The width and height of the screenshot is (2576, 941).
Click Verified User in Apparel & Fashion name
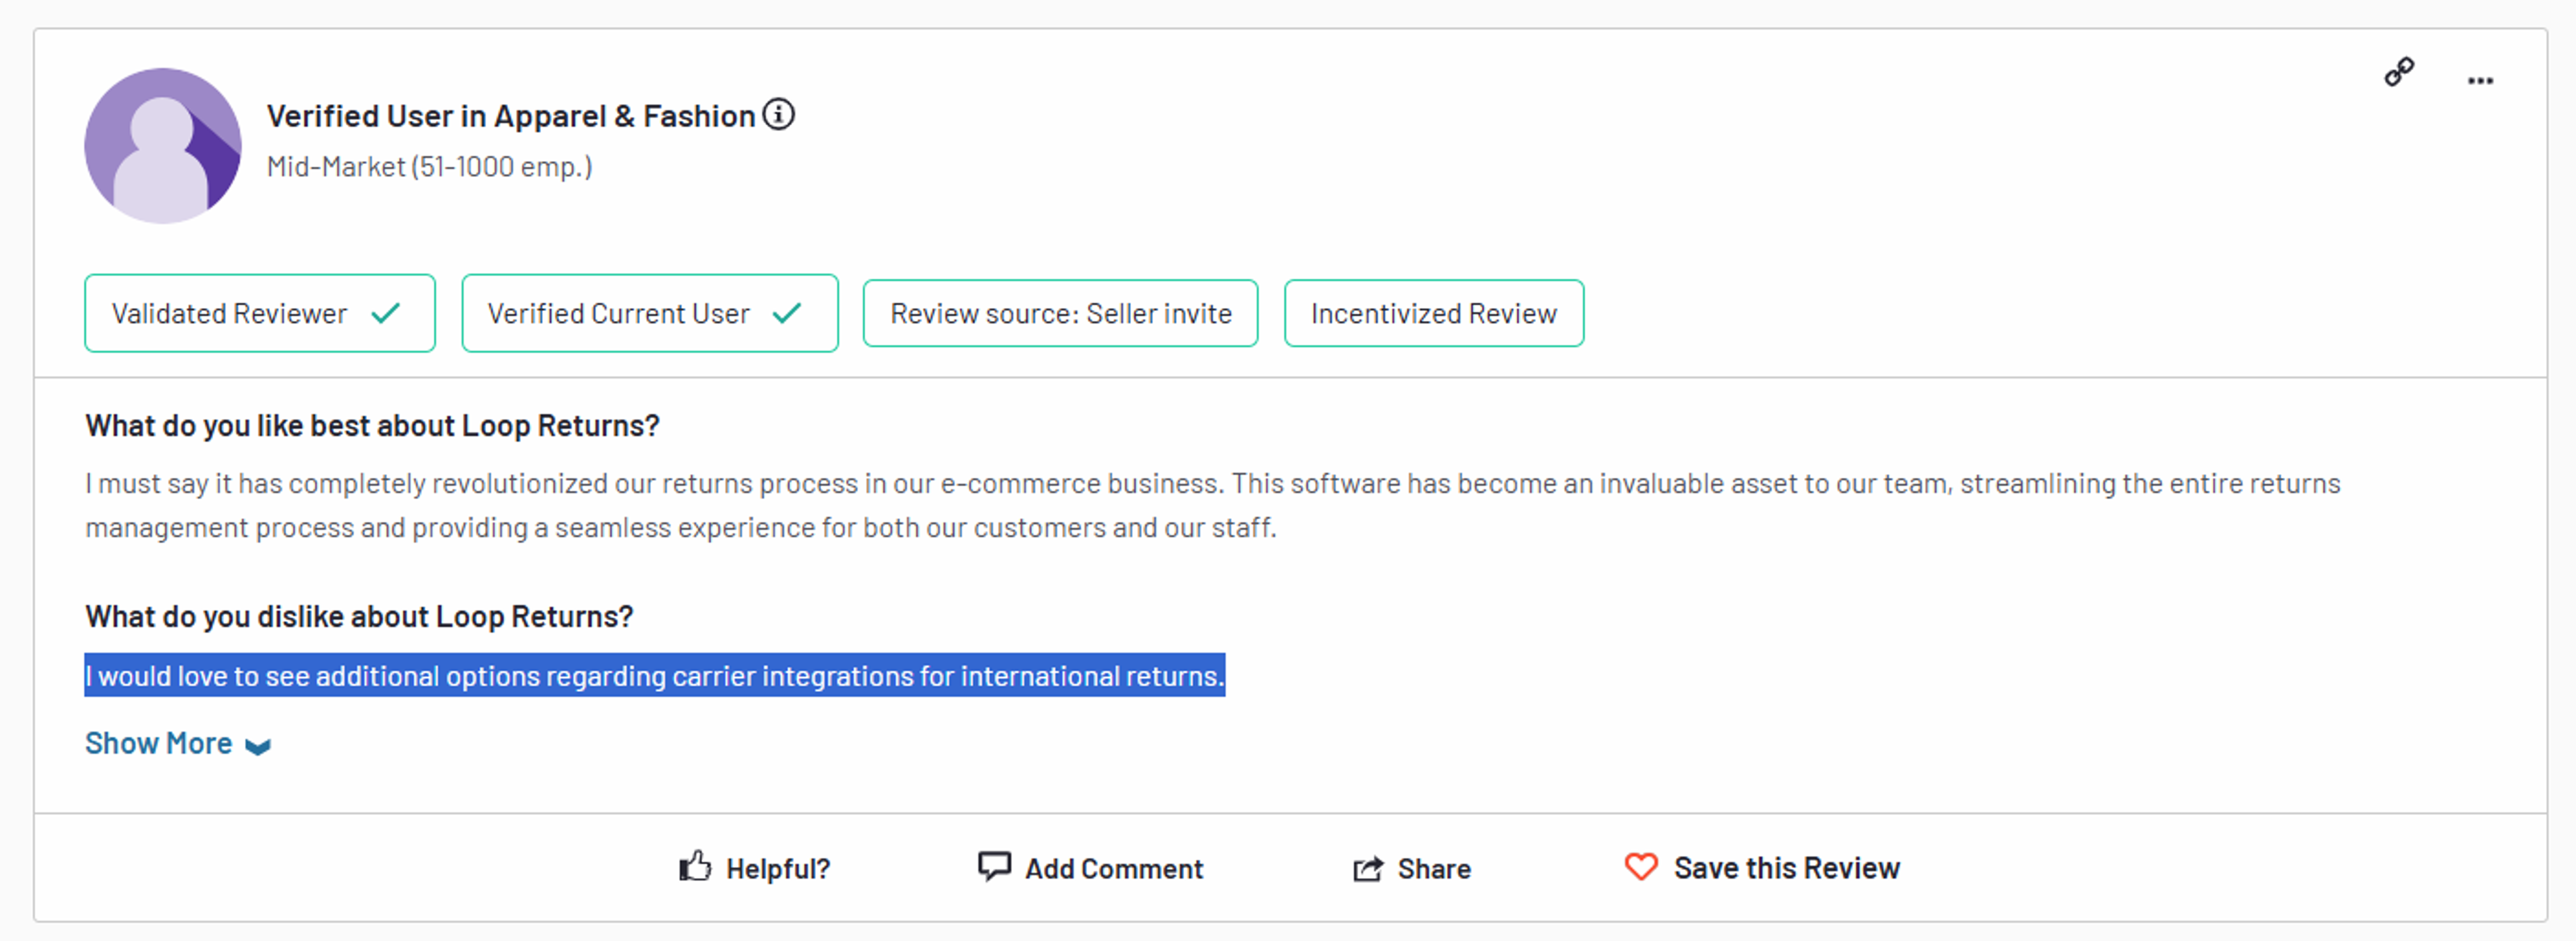pyautogui.click(x=511, y=116)
